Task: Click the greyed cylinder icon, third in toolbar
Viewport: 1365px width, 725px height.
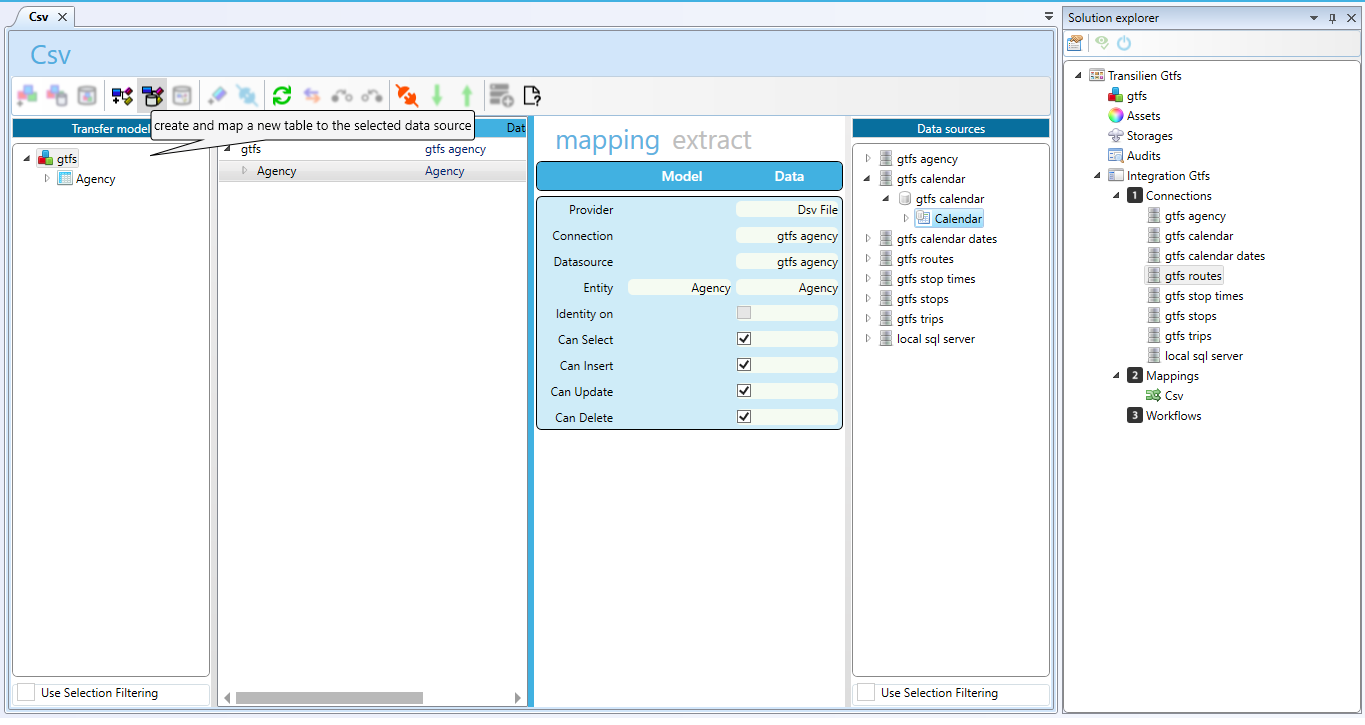Action: (x=87, y=95)
